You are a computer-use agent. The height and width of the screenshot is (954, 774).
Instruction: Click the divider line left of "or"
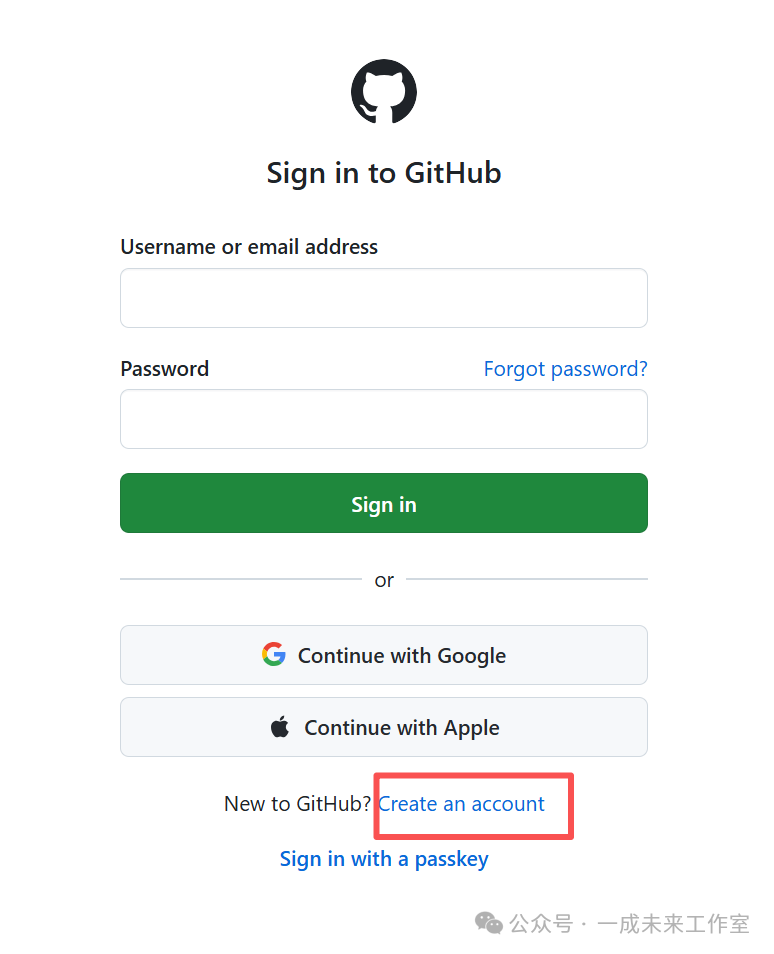pos(240,579)
